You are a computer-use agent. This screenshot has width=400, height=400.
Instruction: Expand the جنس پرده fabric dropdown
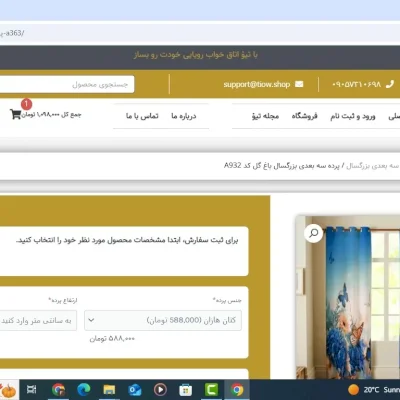[163, 320]
